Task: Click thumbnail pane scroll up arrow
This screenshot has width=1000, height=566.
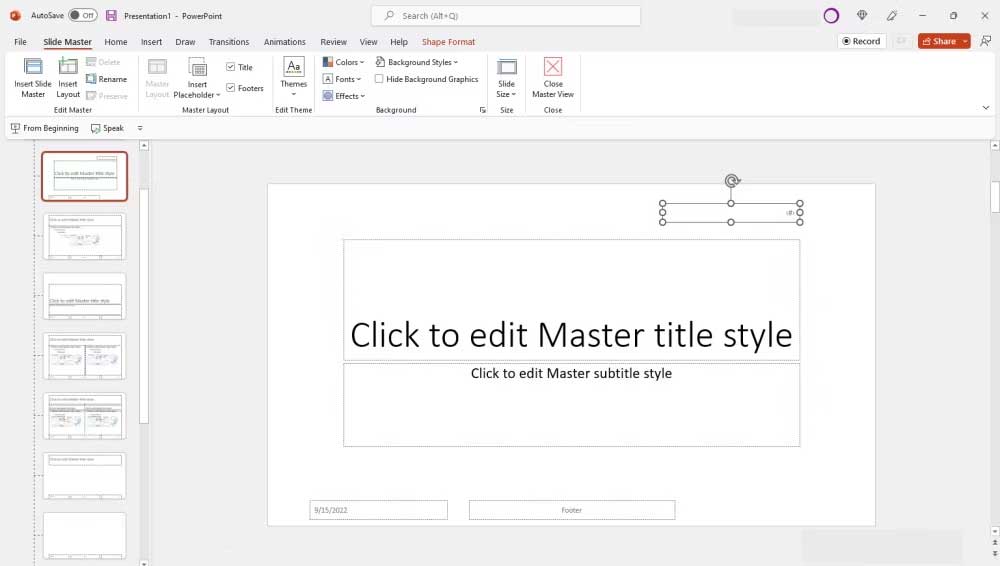Action: [144, 145]
